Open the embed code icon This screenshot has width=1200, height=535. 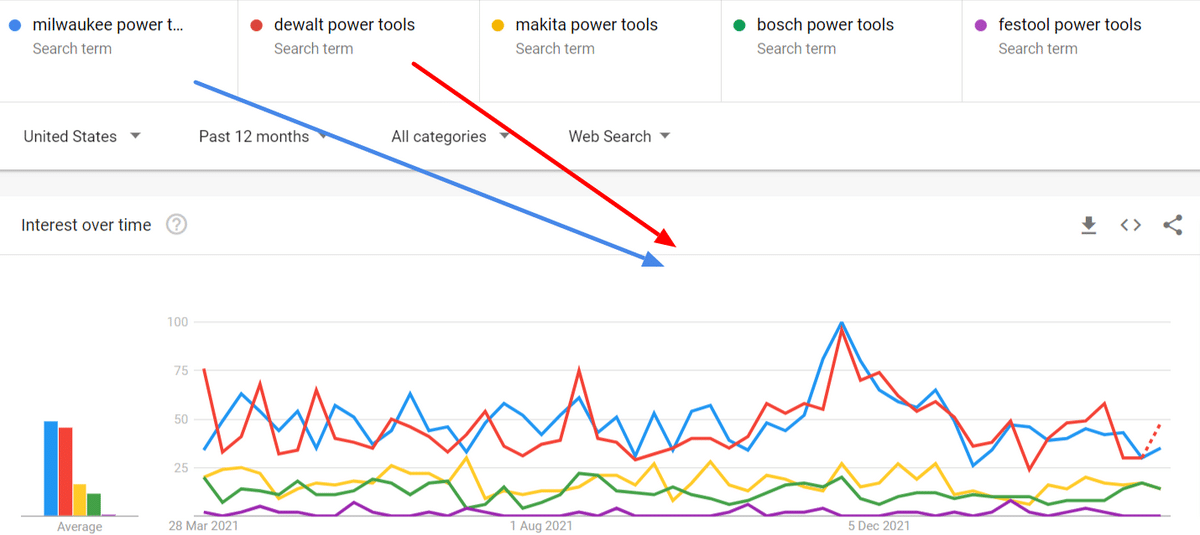[1131, 225]
